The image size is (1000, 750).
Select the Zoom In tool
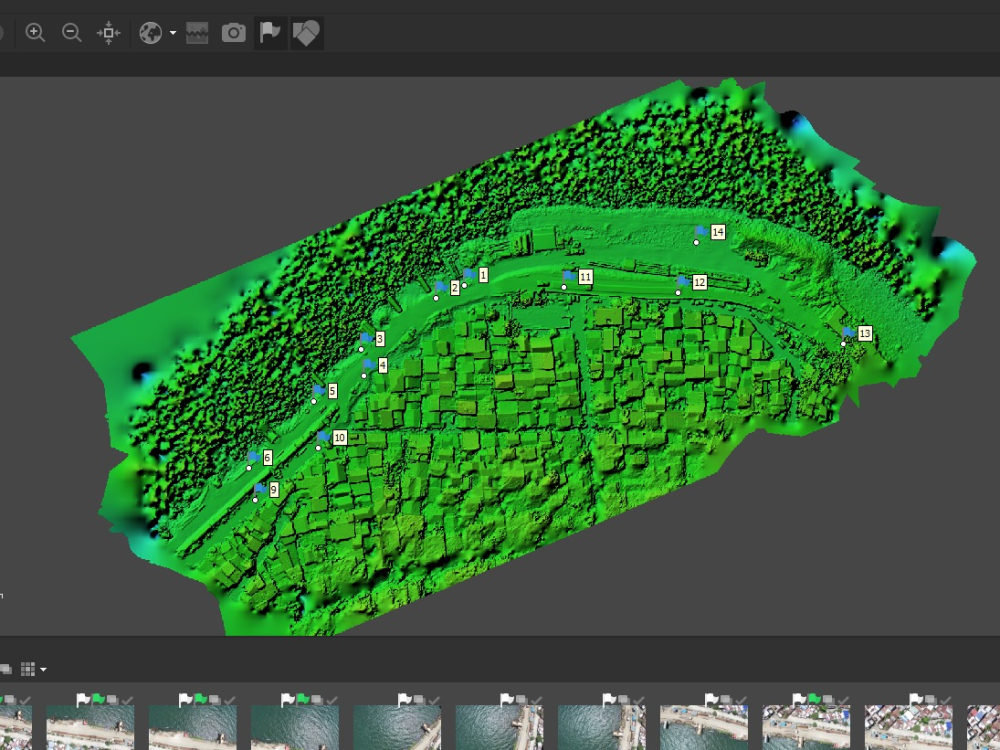[x=35, y=31]
